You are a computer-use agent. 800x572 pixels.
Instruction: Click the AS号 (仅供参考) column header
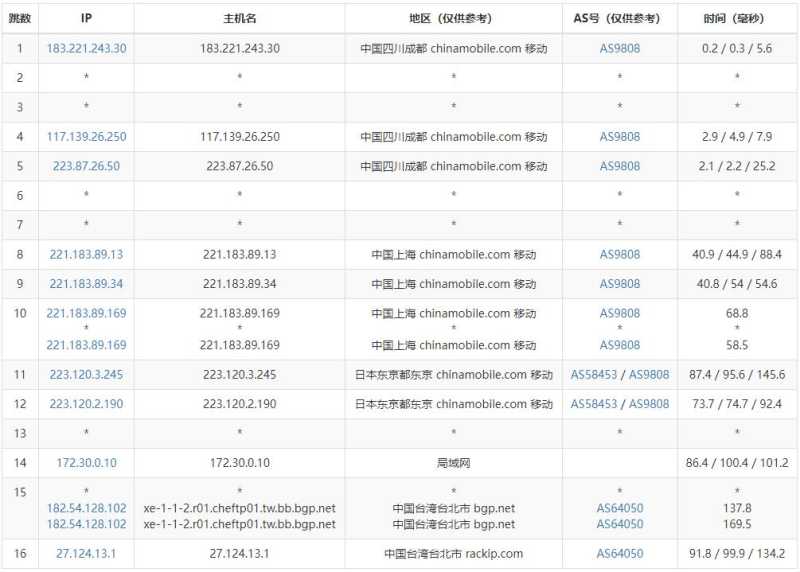[619, 18]
